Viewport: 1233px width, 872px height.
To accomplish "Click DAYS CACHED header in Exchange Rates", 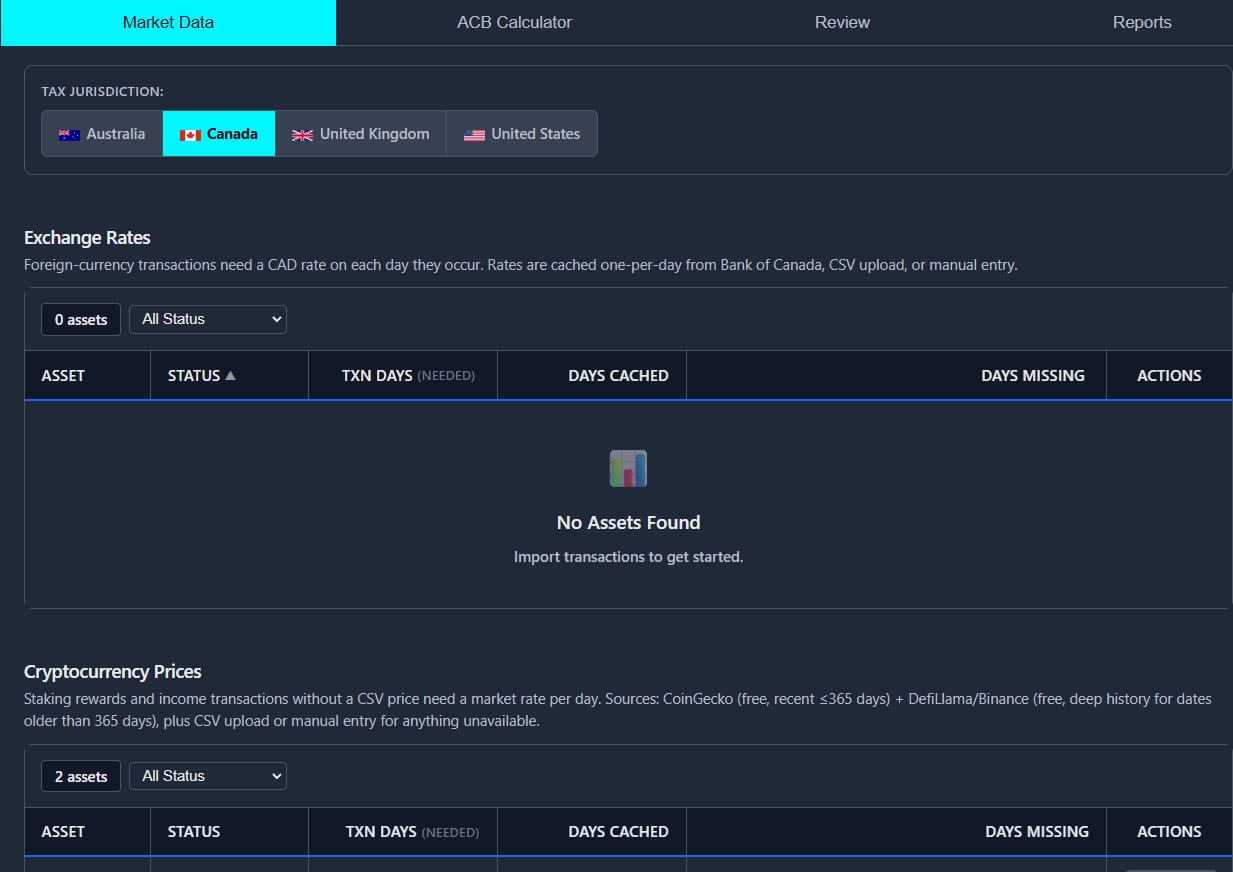I will (x=592, y=376).
